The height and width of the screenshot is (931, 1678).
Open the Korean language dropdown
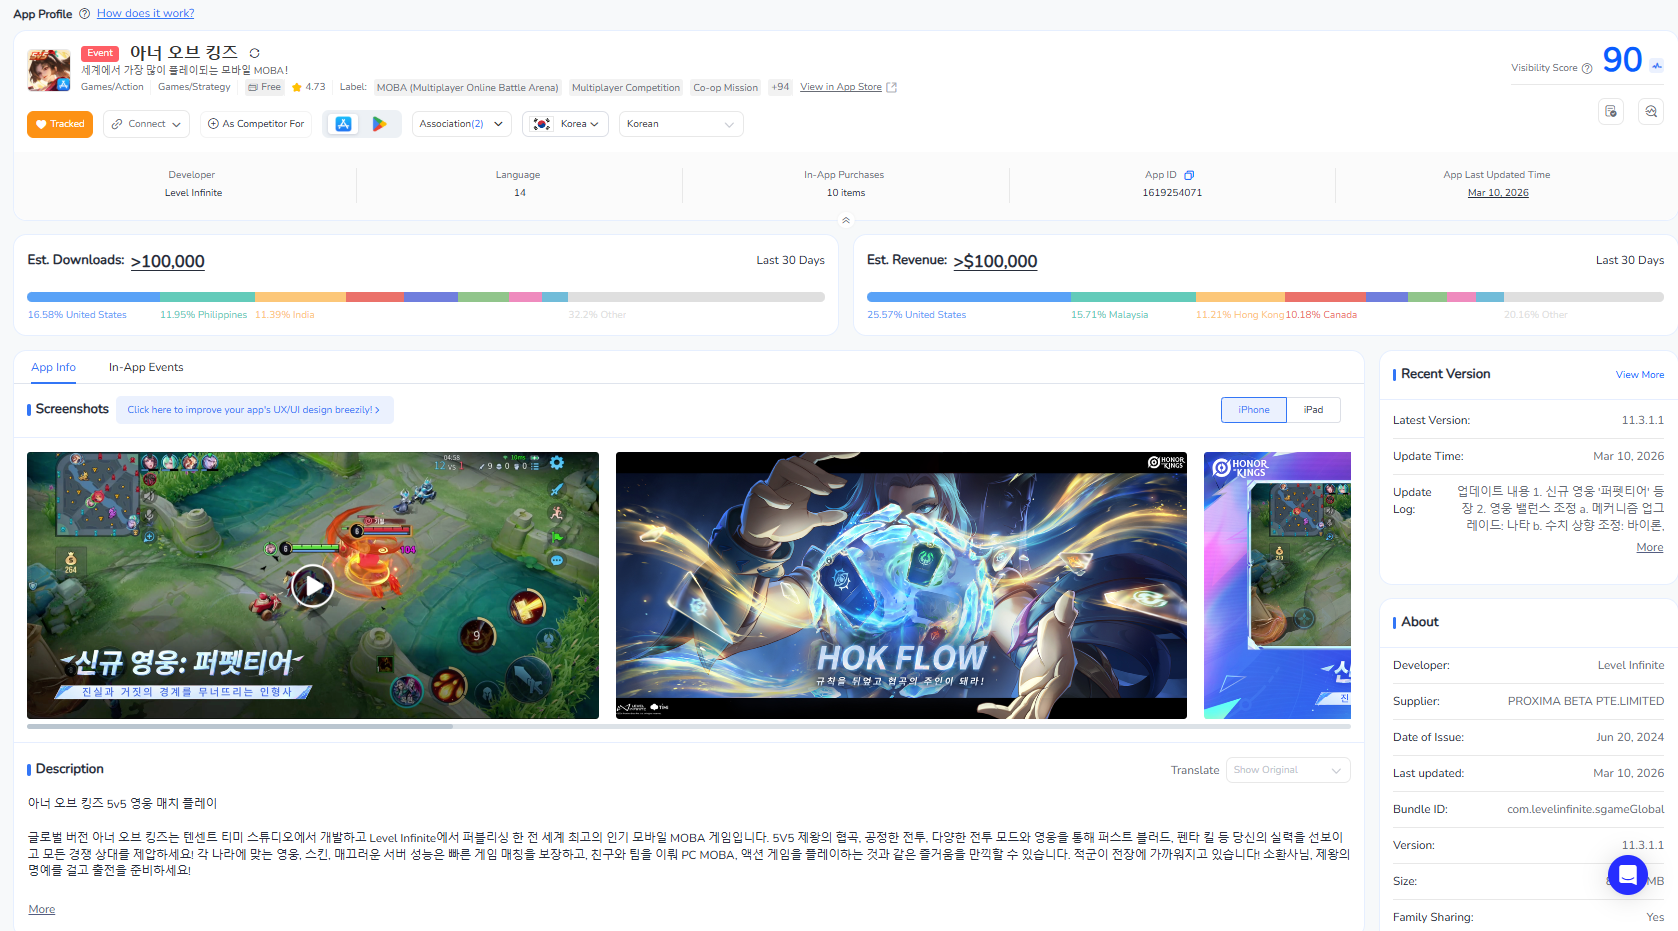click(x=680, y=124)
